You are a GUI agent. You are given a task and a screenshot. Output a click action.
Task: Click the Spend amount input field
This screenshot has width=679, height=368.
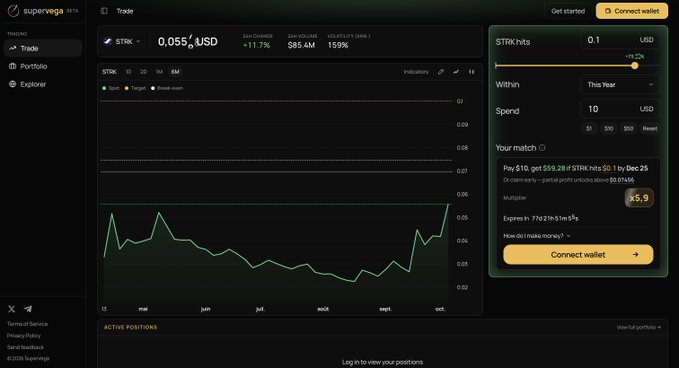tap(620, 109)
